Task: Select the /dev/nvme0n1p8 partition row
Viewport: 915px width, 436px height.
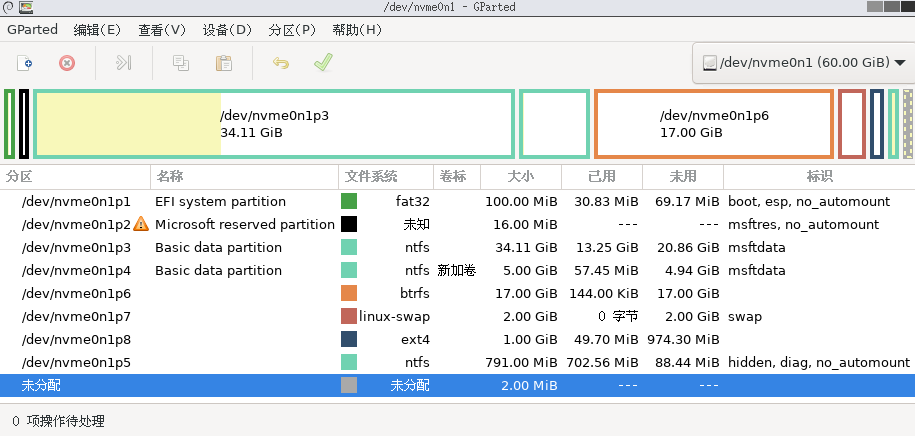Action: tap(458, 339)
